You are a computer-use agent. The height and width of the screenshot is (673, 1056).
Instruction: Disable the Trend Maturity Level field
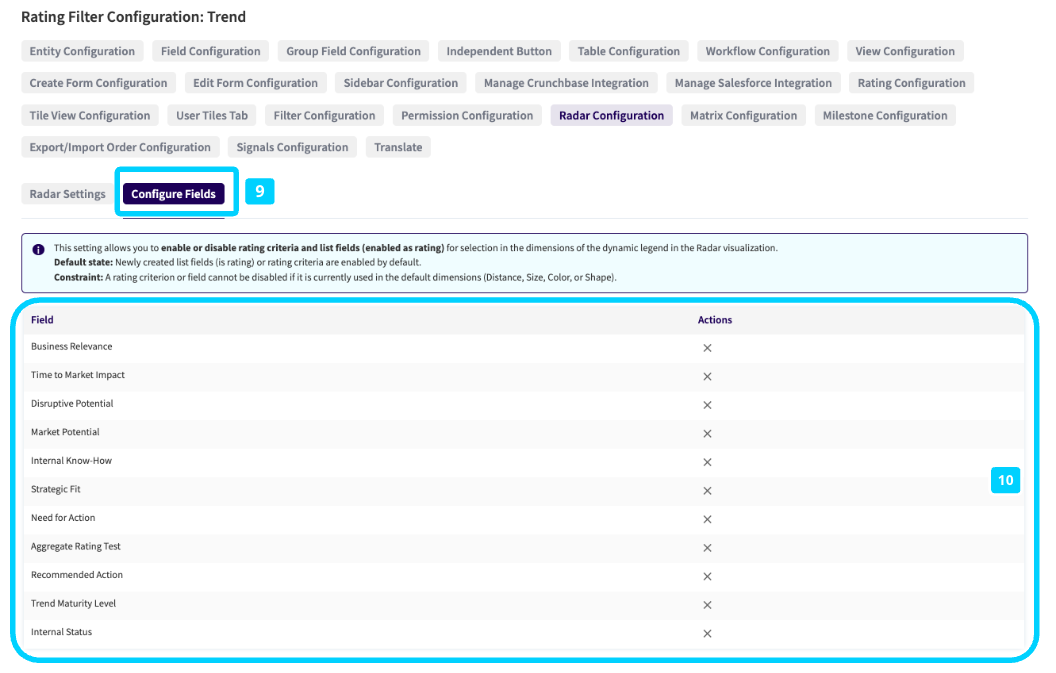707,605
